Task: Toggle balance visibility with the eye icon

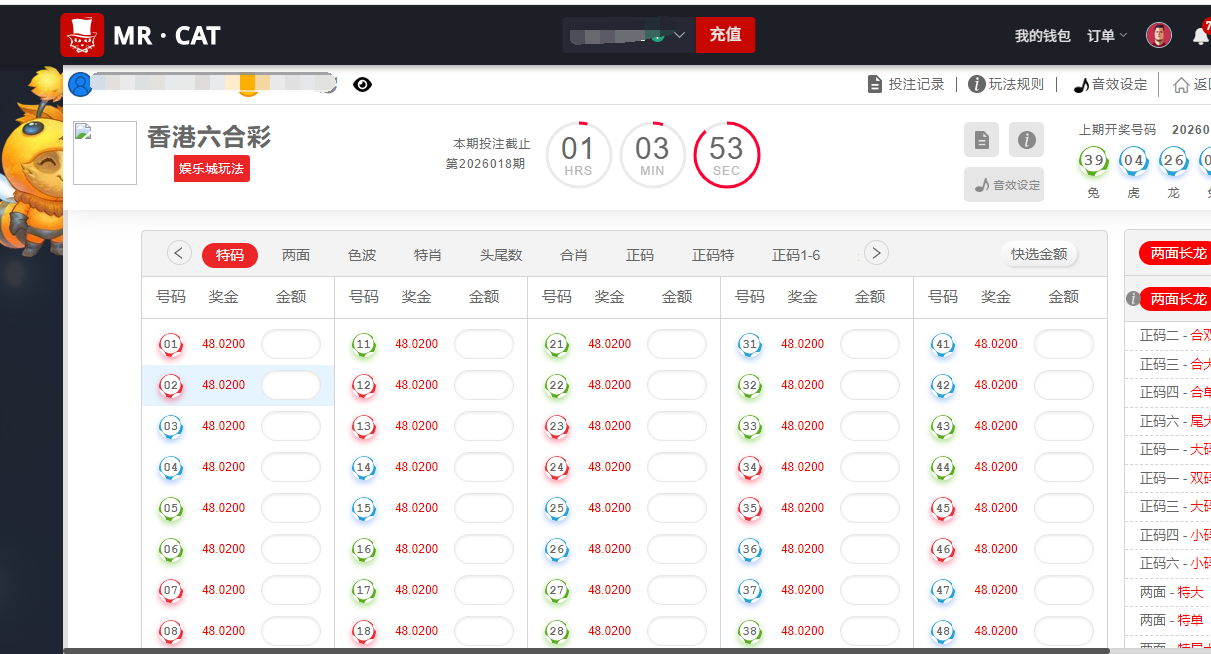Action: click(x=363, y=84)
